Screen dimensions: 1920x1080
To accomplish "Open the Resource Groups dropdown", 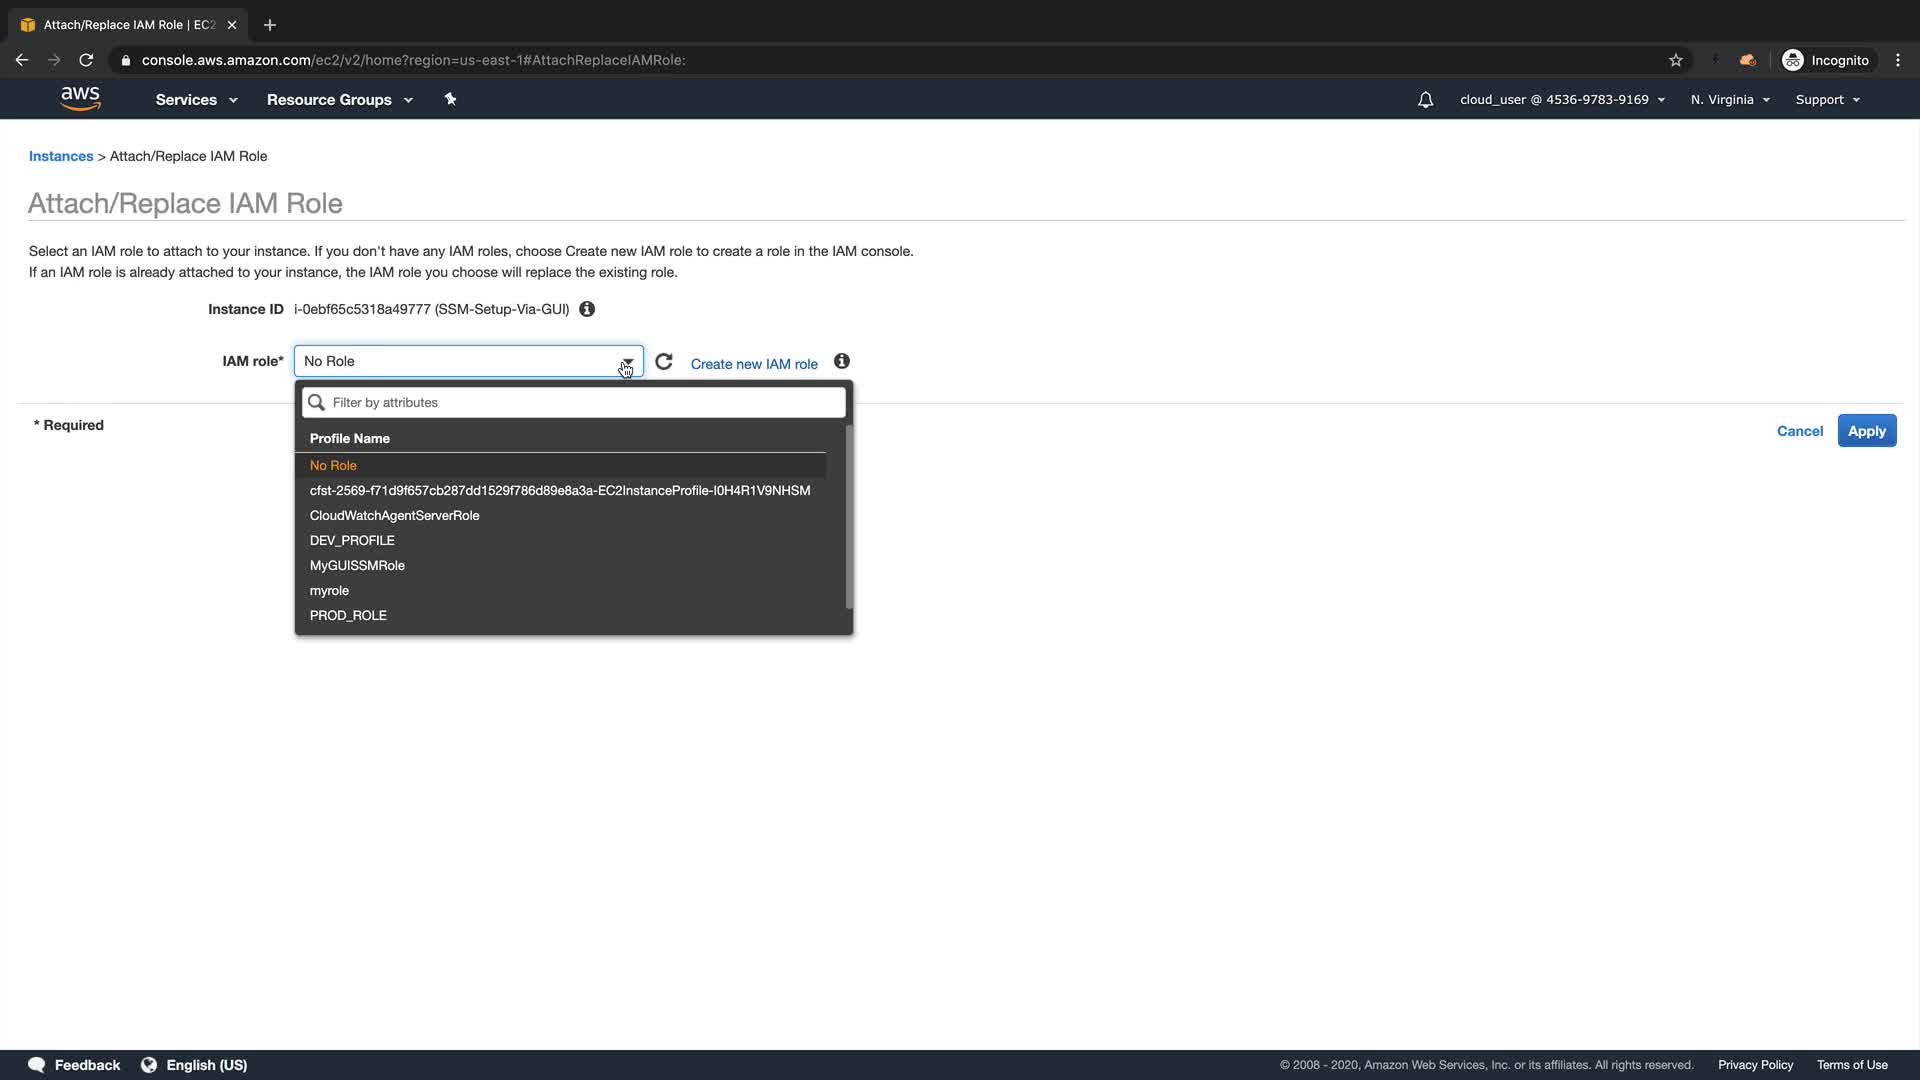I will [339, 100].
